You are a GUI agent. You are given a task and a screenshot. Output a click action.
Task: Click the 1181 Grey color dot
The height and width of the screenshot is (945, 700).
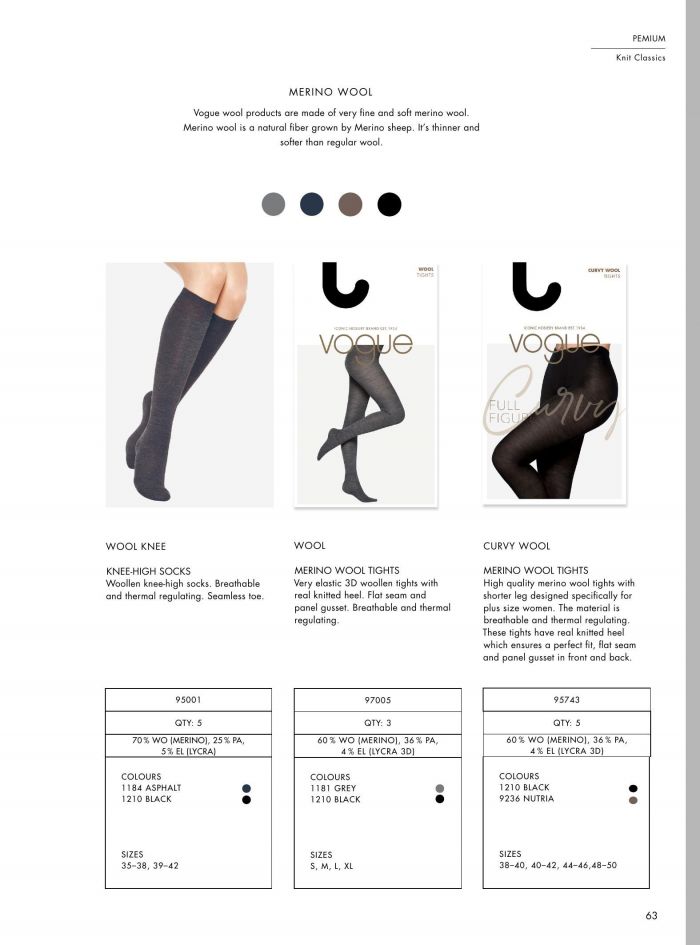point(440,788)
